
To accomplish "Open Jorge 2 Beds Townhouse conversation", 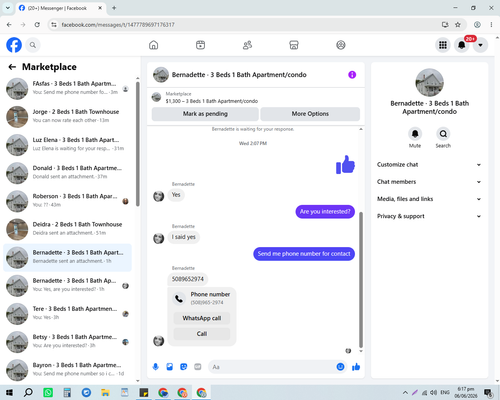I will [x=67, y=117].
